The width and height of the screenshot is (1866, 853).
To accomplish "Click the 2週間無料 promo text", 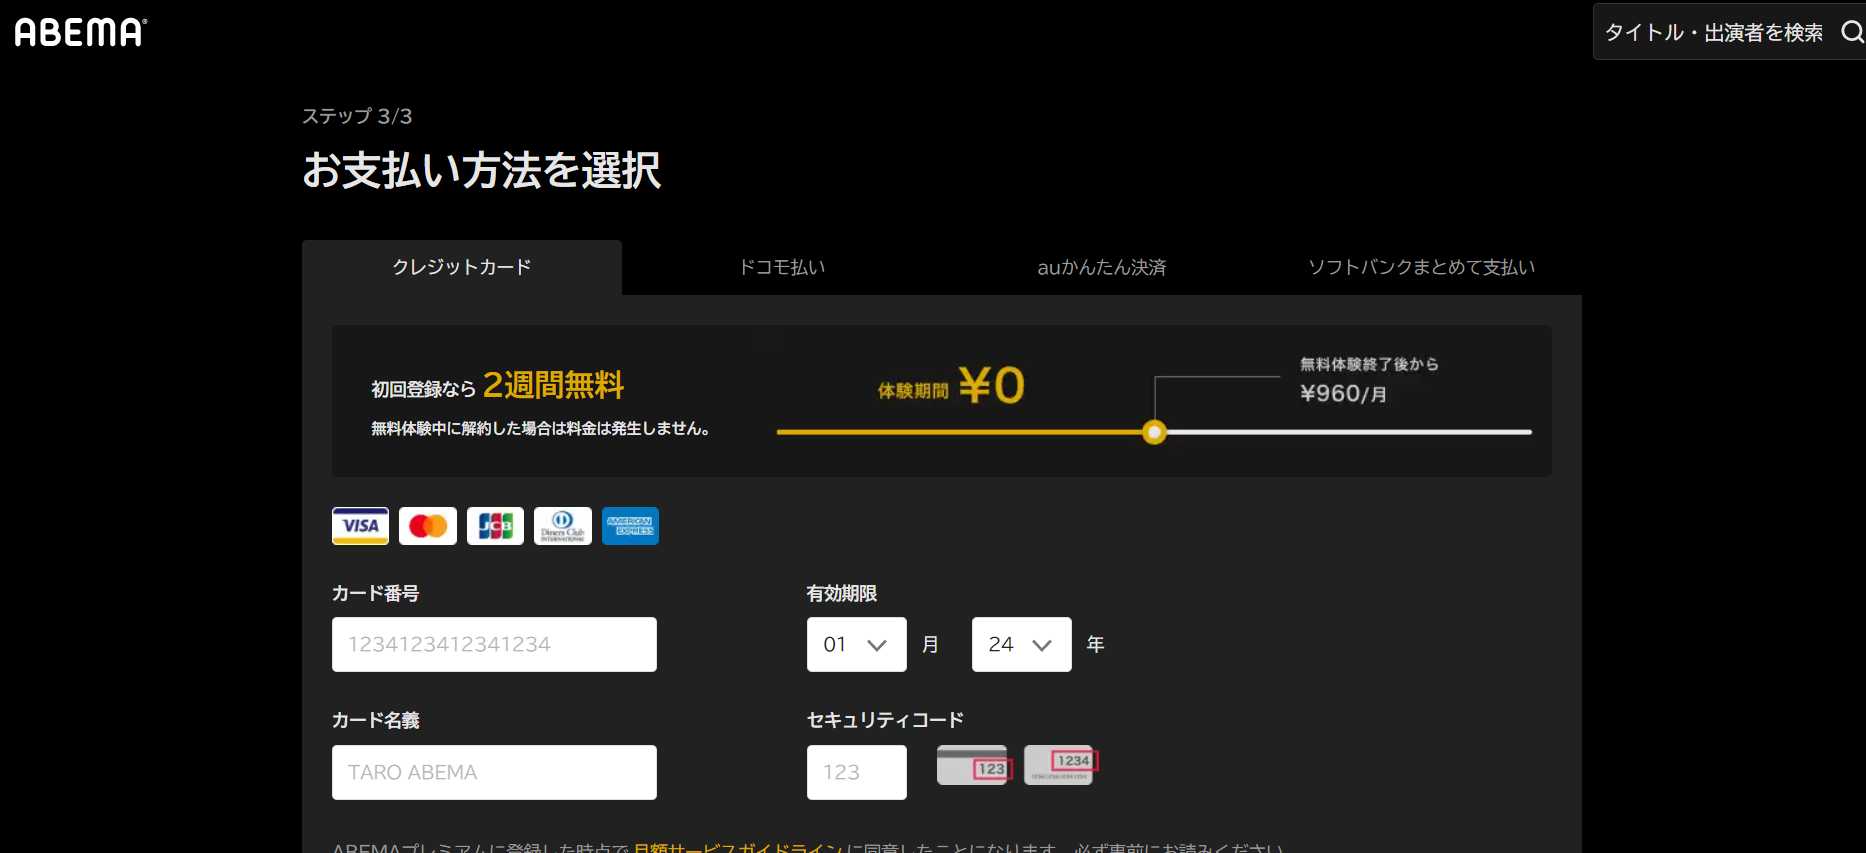I will click(554, 385).
